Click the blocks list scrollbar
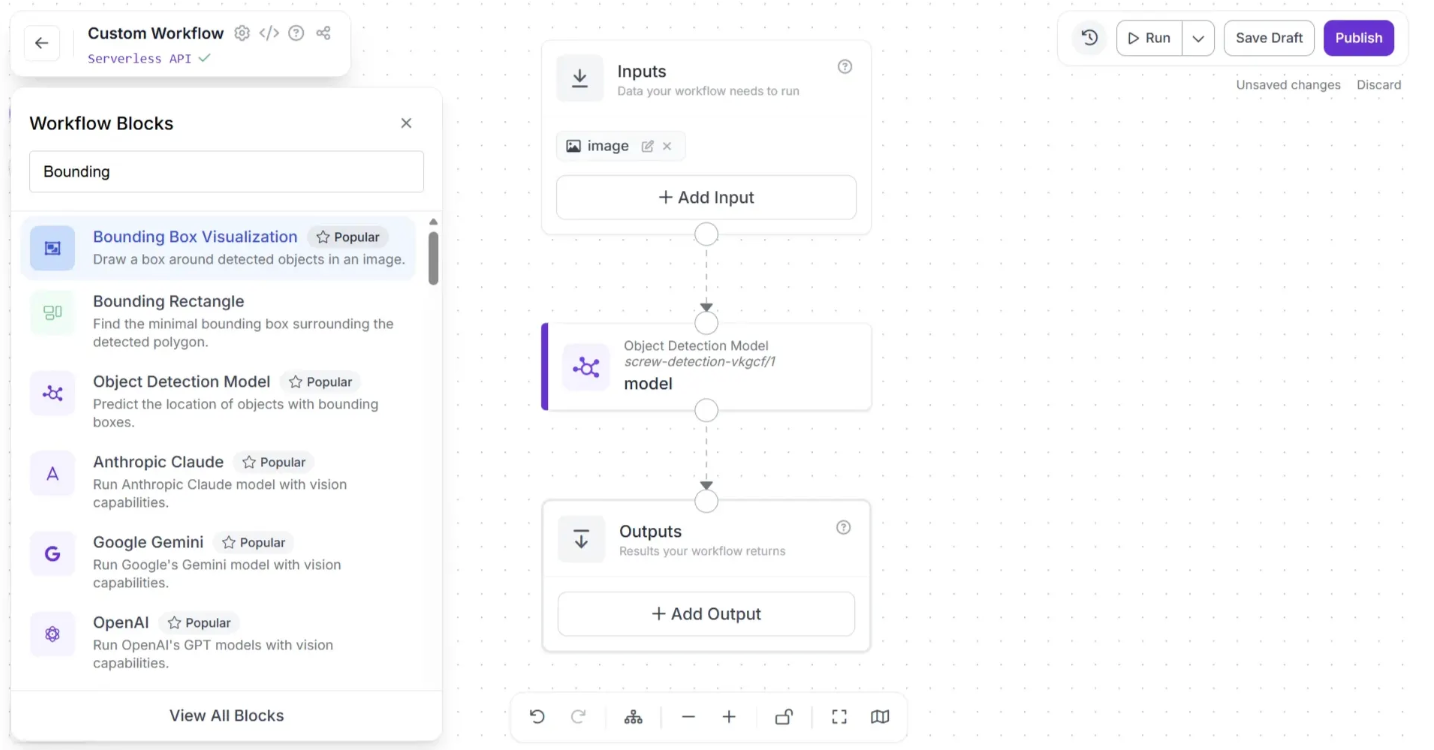Screen dimensions: 1434x750 433,258
